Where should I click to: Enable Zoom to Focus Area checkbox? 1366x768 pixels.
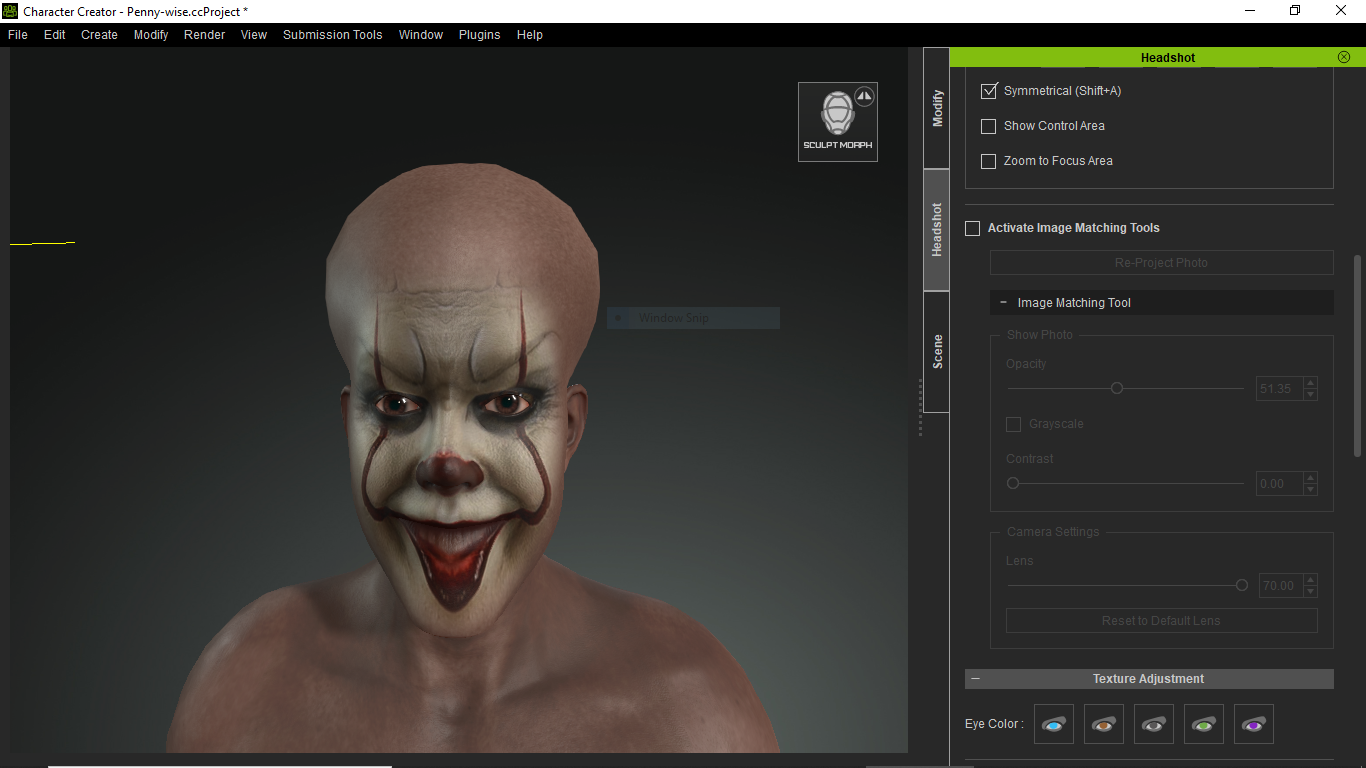(x=989, y=161)
